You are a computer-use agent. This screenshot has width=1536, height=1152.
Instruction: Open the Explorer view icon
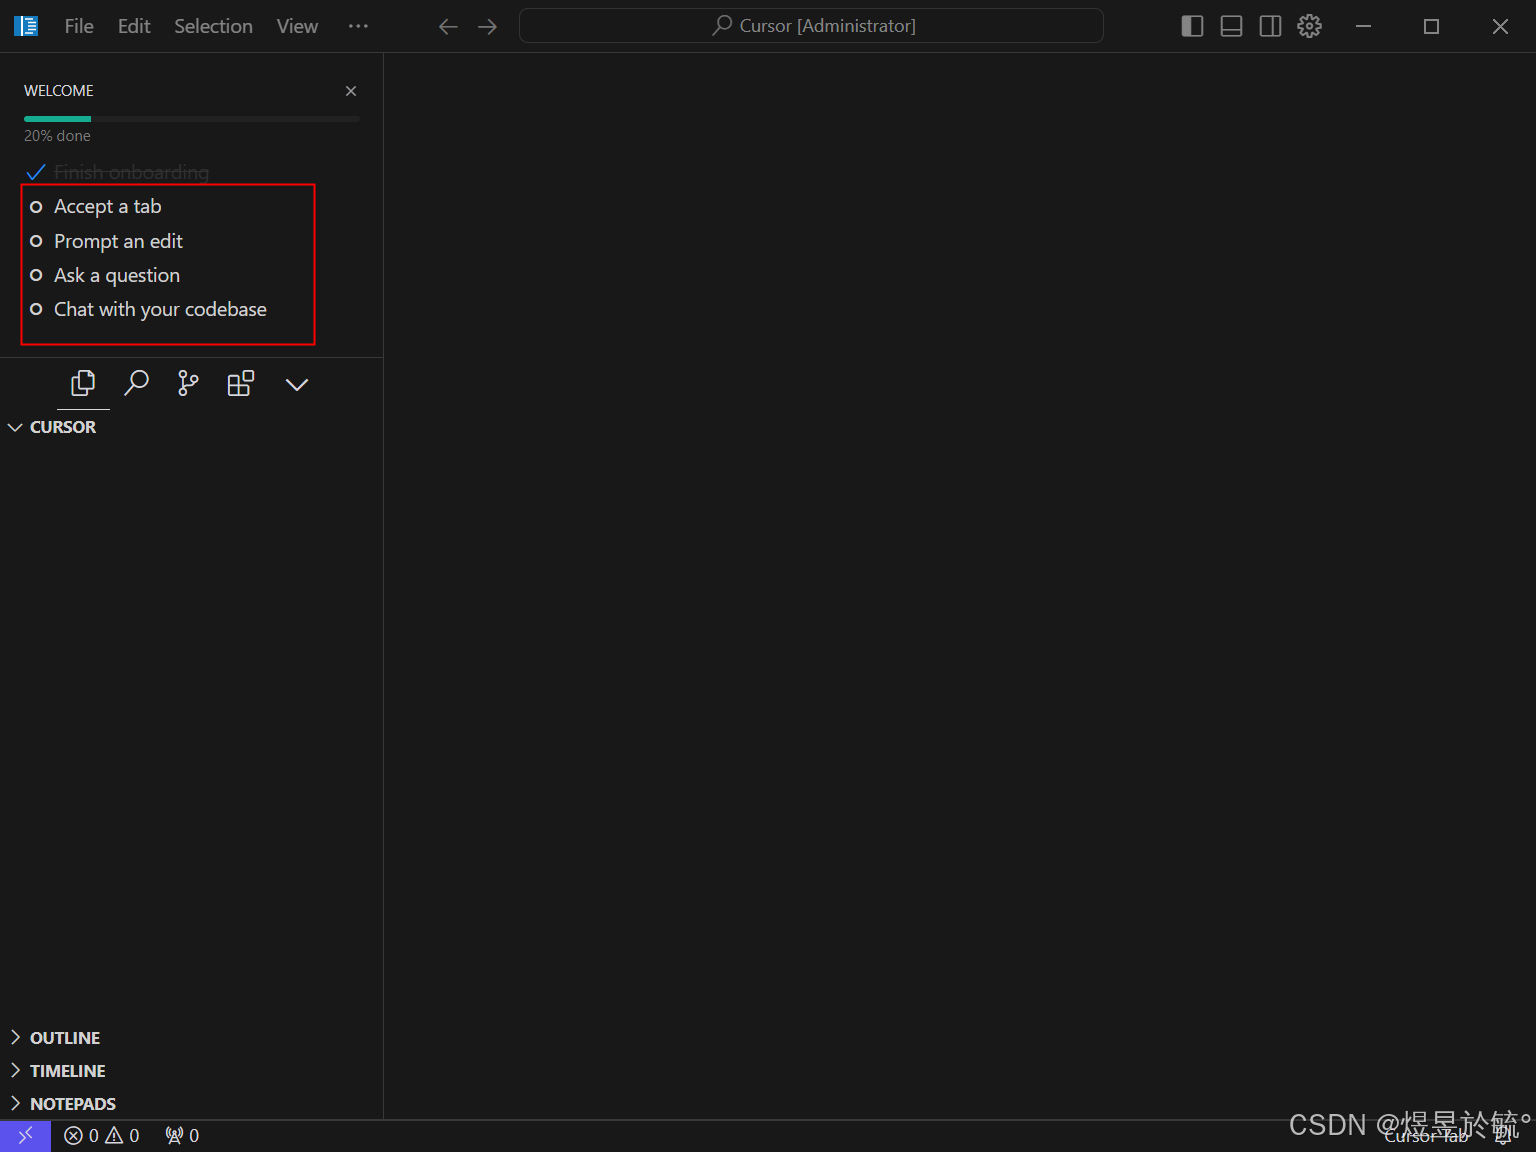pyautogui.click(x=83, y=384)
